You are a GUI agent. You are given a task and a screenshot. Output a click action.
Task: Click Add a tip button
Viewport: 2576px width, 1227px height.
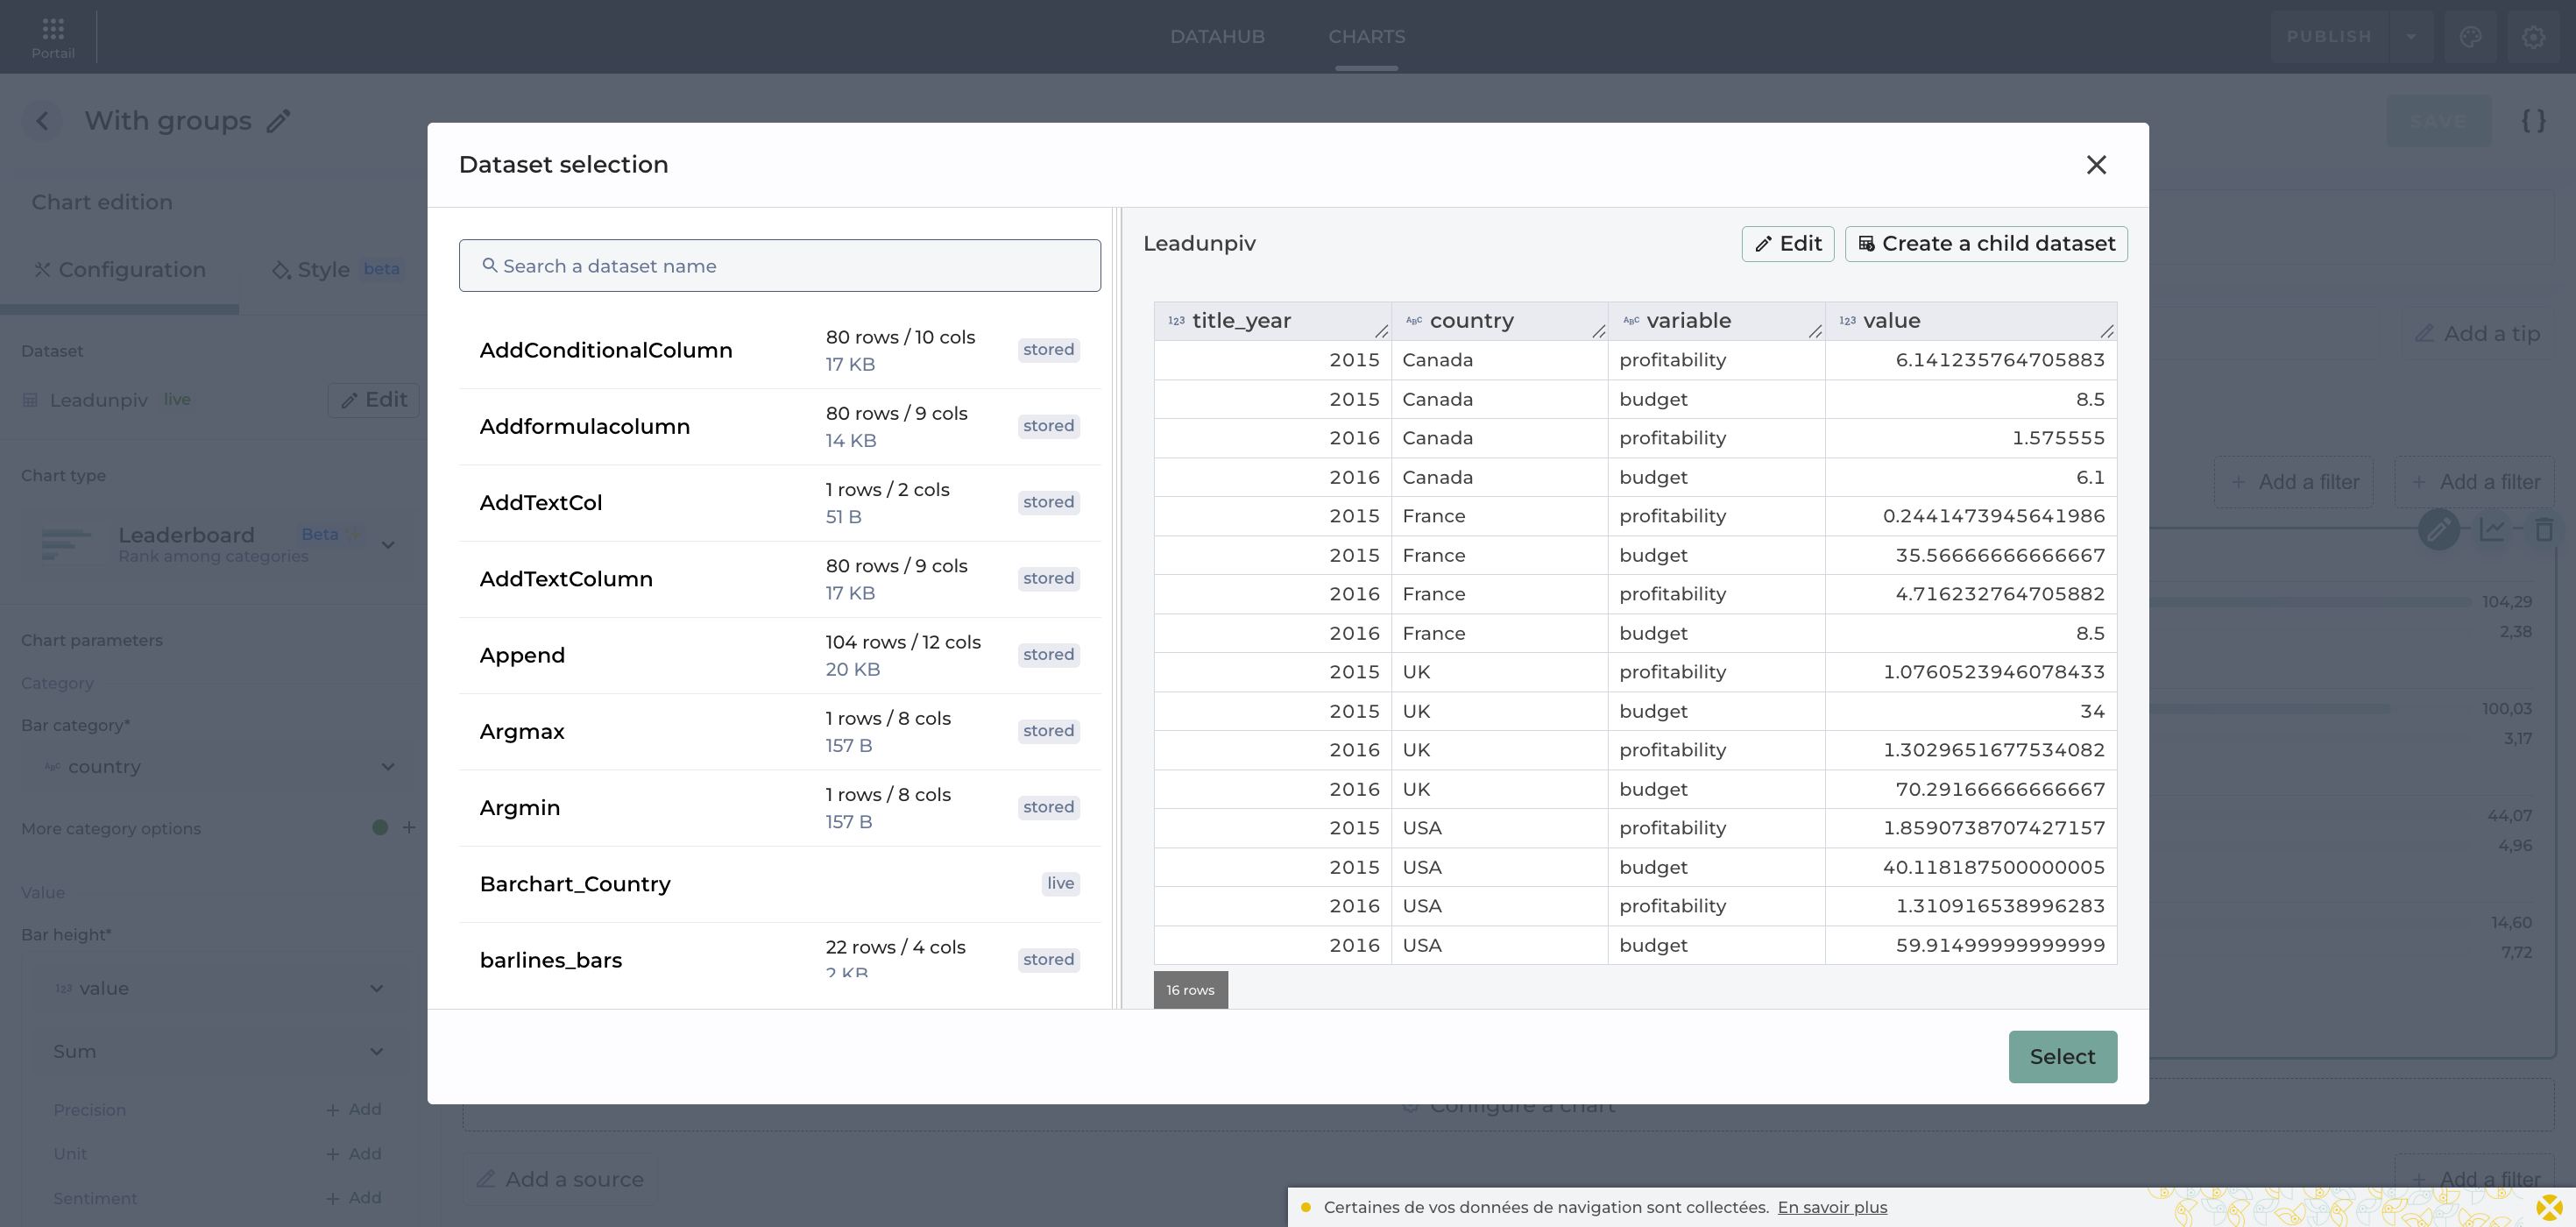point(2477,334)
